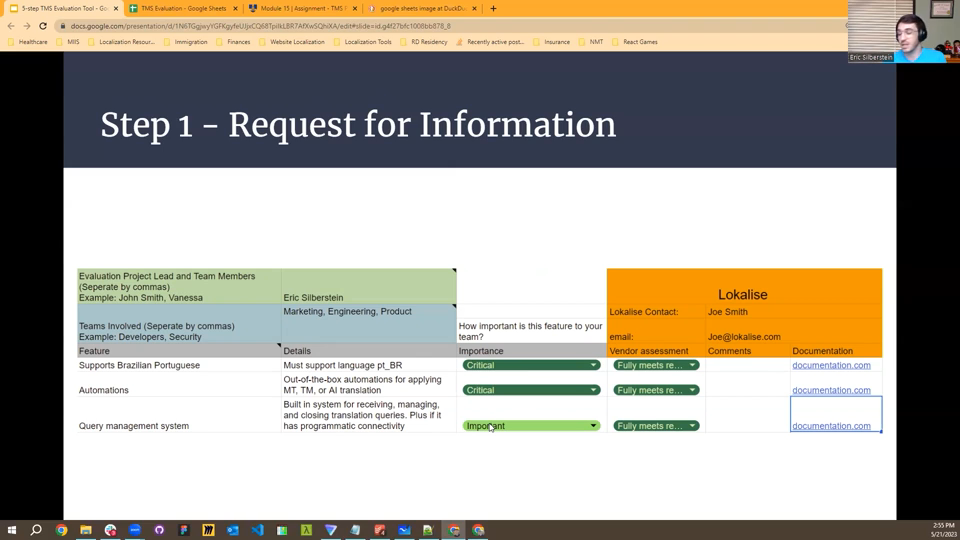This screenshot has width=960, height=540.
Task: Open the Immigration bookmark folder
Action: [x=186, y=42]
